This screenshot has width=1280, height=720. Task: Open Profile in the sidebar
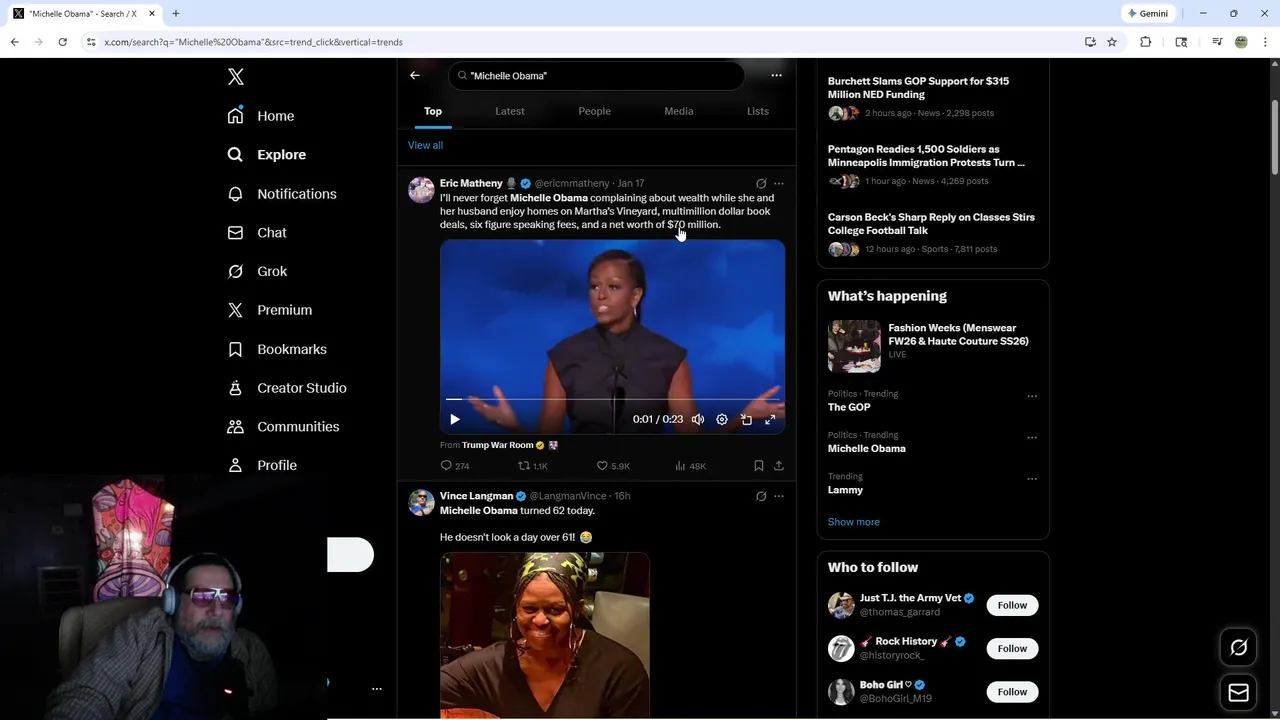click(262, 465)
